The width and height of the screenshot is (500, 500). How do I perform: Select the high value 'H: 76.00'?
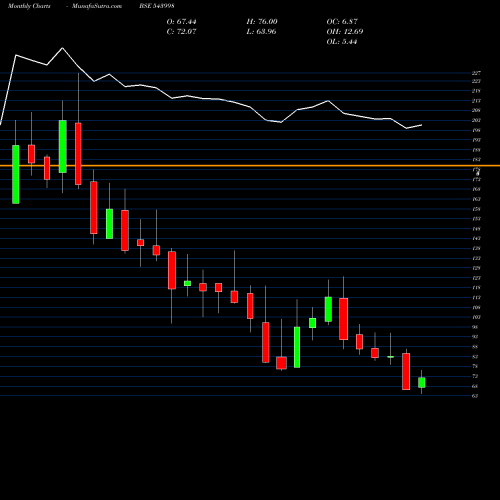(262, 22)
